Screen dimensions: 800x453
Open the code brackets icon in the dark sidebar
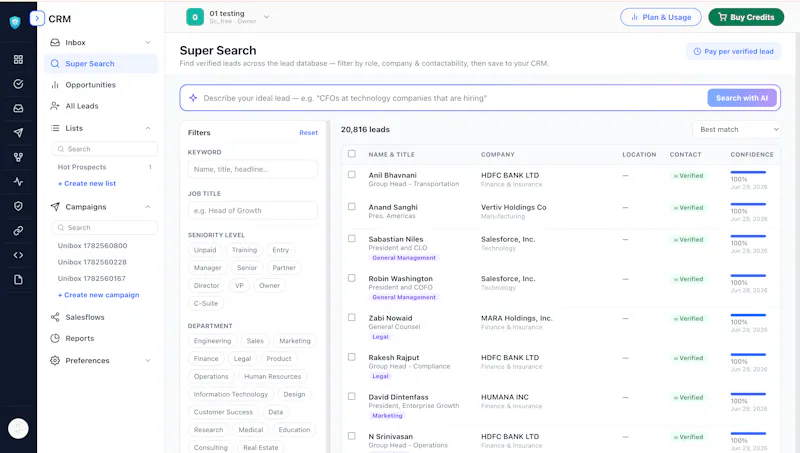[18, 255]
